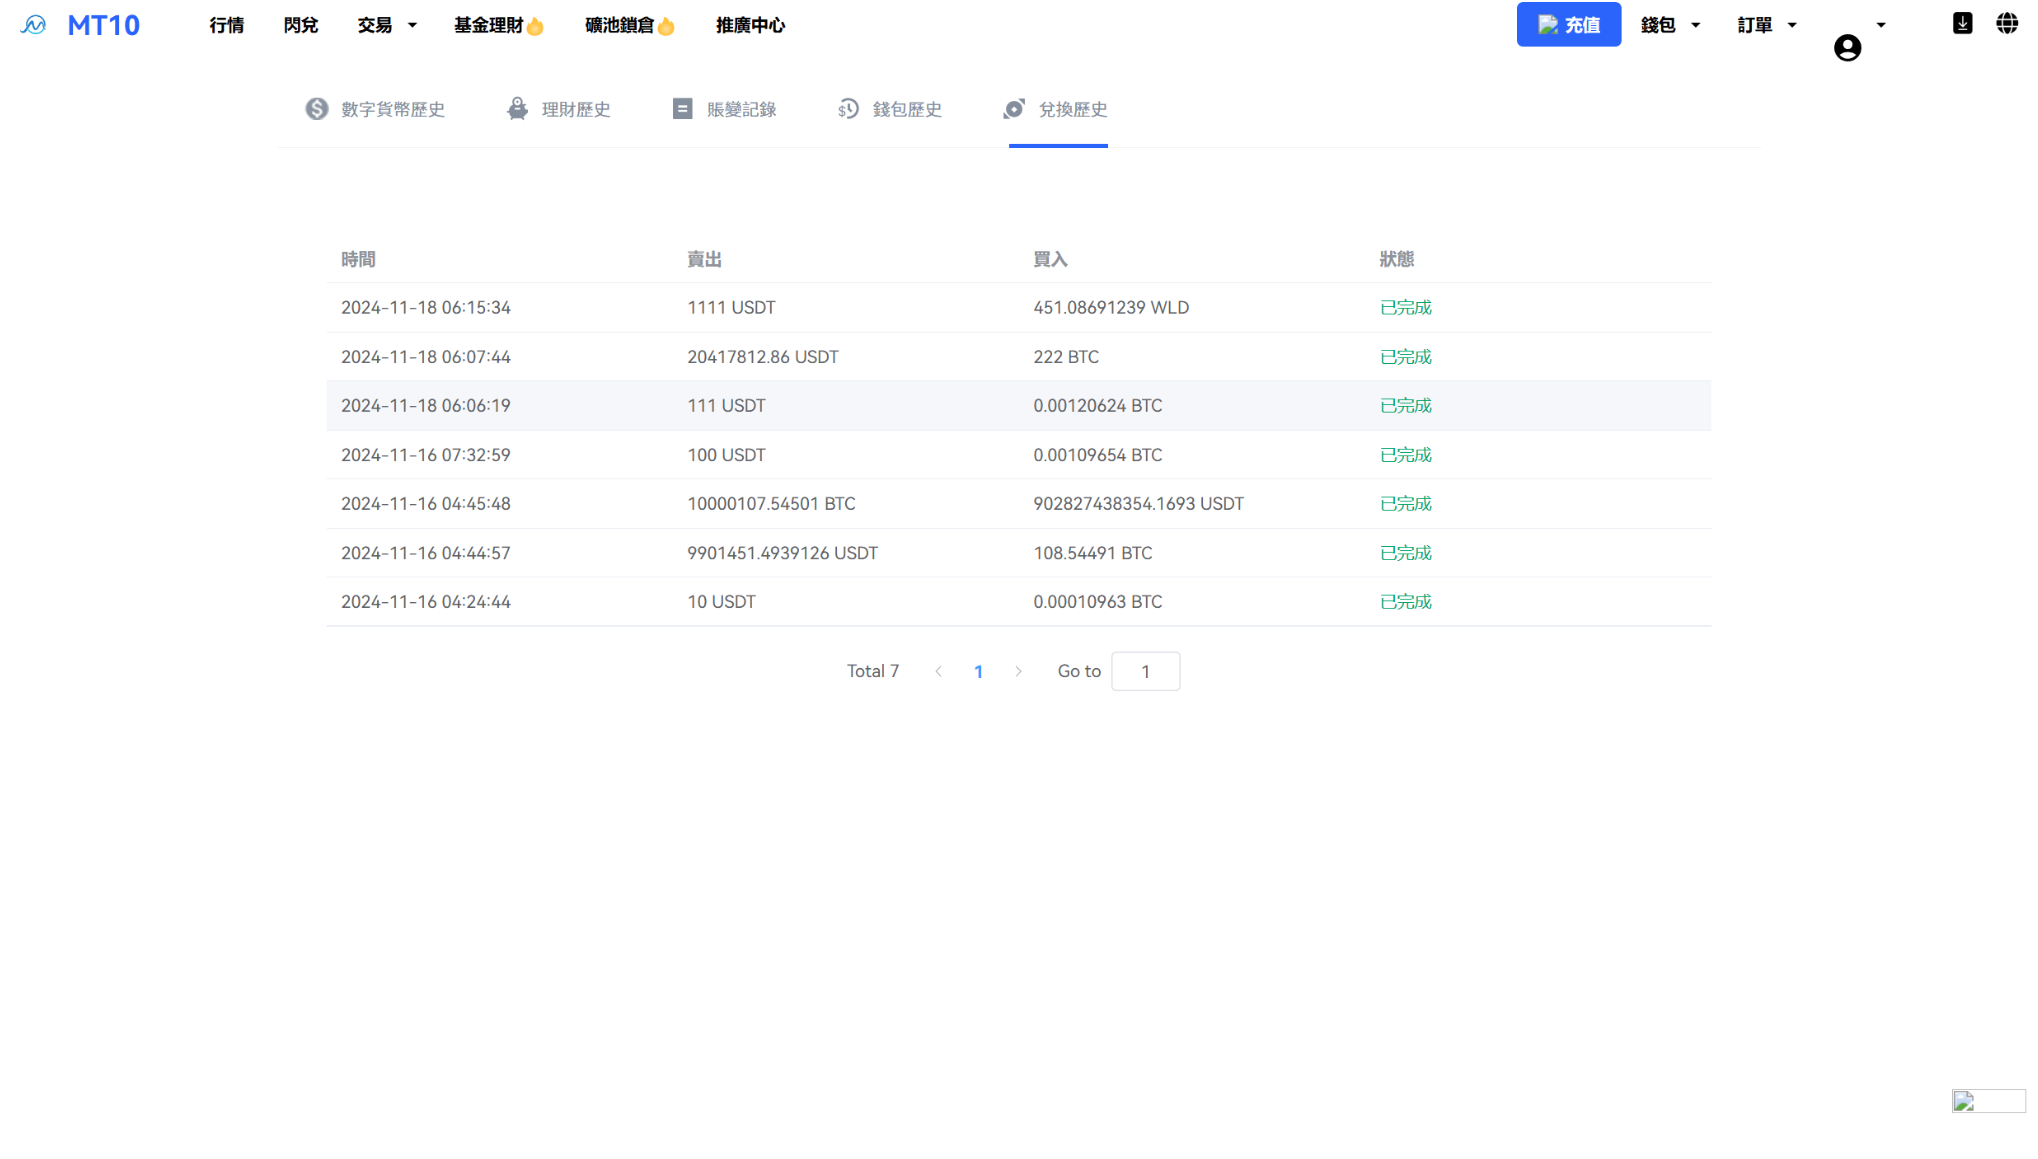Click timestamp 2024-11-18 06:15:34
2038x1159 pixels.
click(426, 308)
